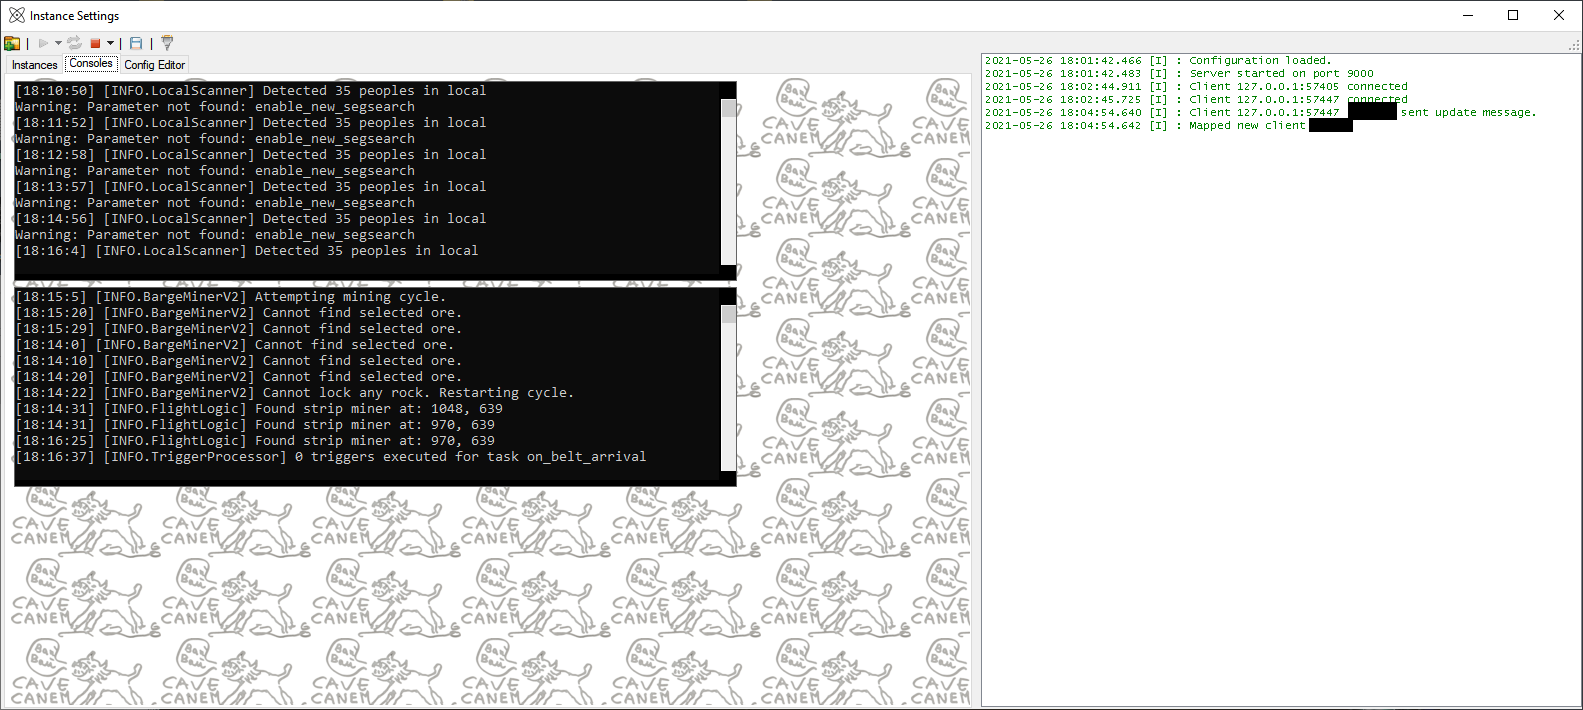Select the Consoles tab
This screenshot has height=710, width=1583.
(91, 63)
